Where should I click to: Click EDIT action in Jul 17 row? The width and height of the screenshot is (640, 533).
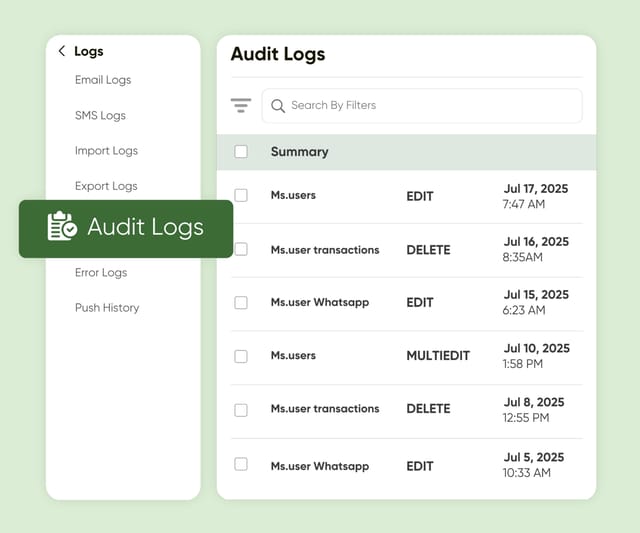(420, 196)
